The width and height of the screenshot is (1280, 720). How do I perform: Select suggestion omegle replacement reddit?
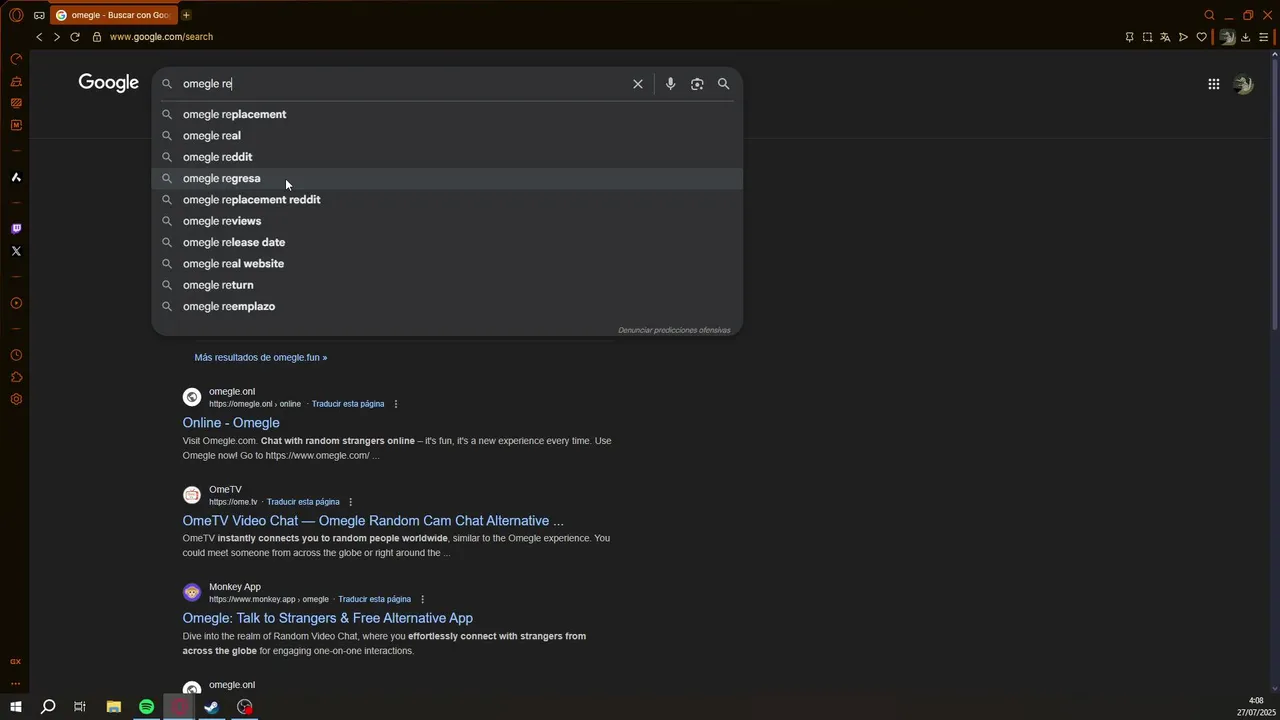(446, 200)
